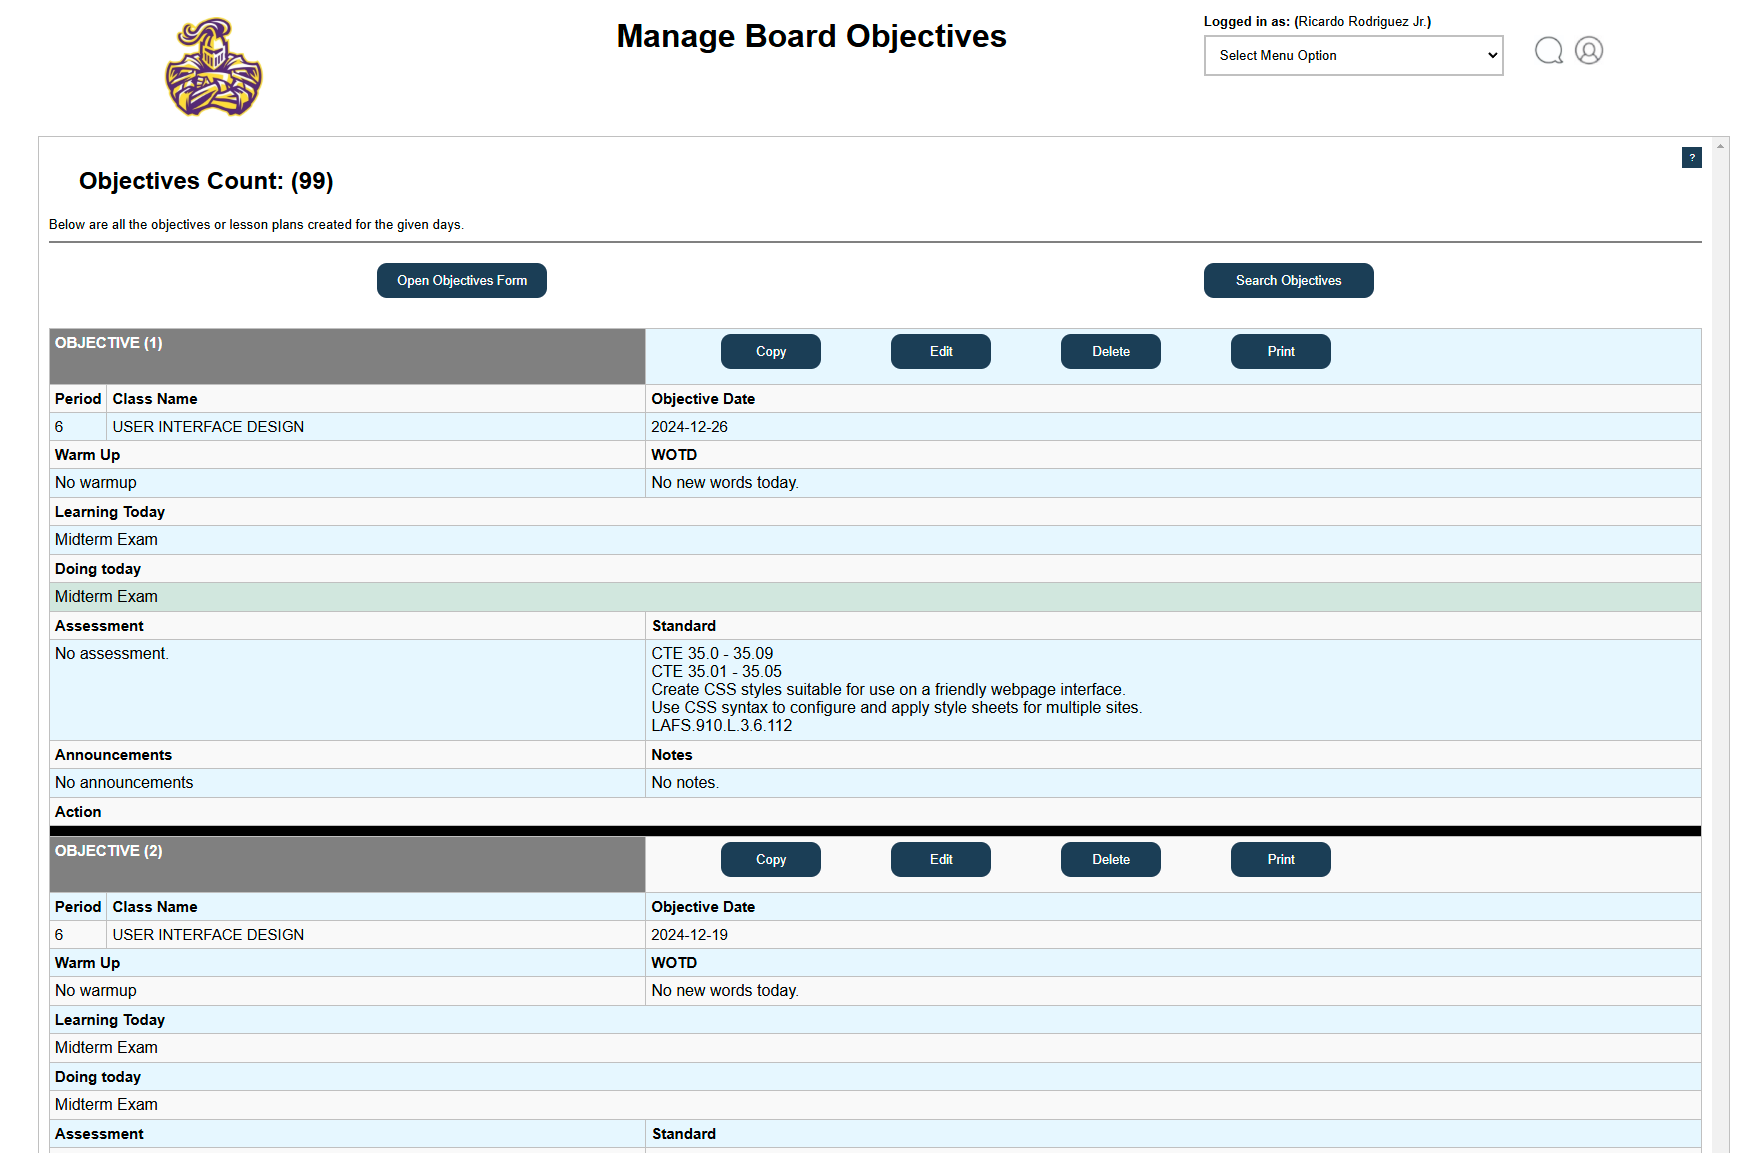Copy Objective 1

[770, 351]
